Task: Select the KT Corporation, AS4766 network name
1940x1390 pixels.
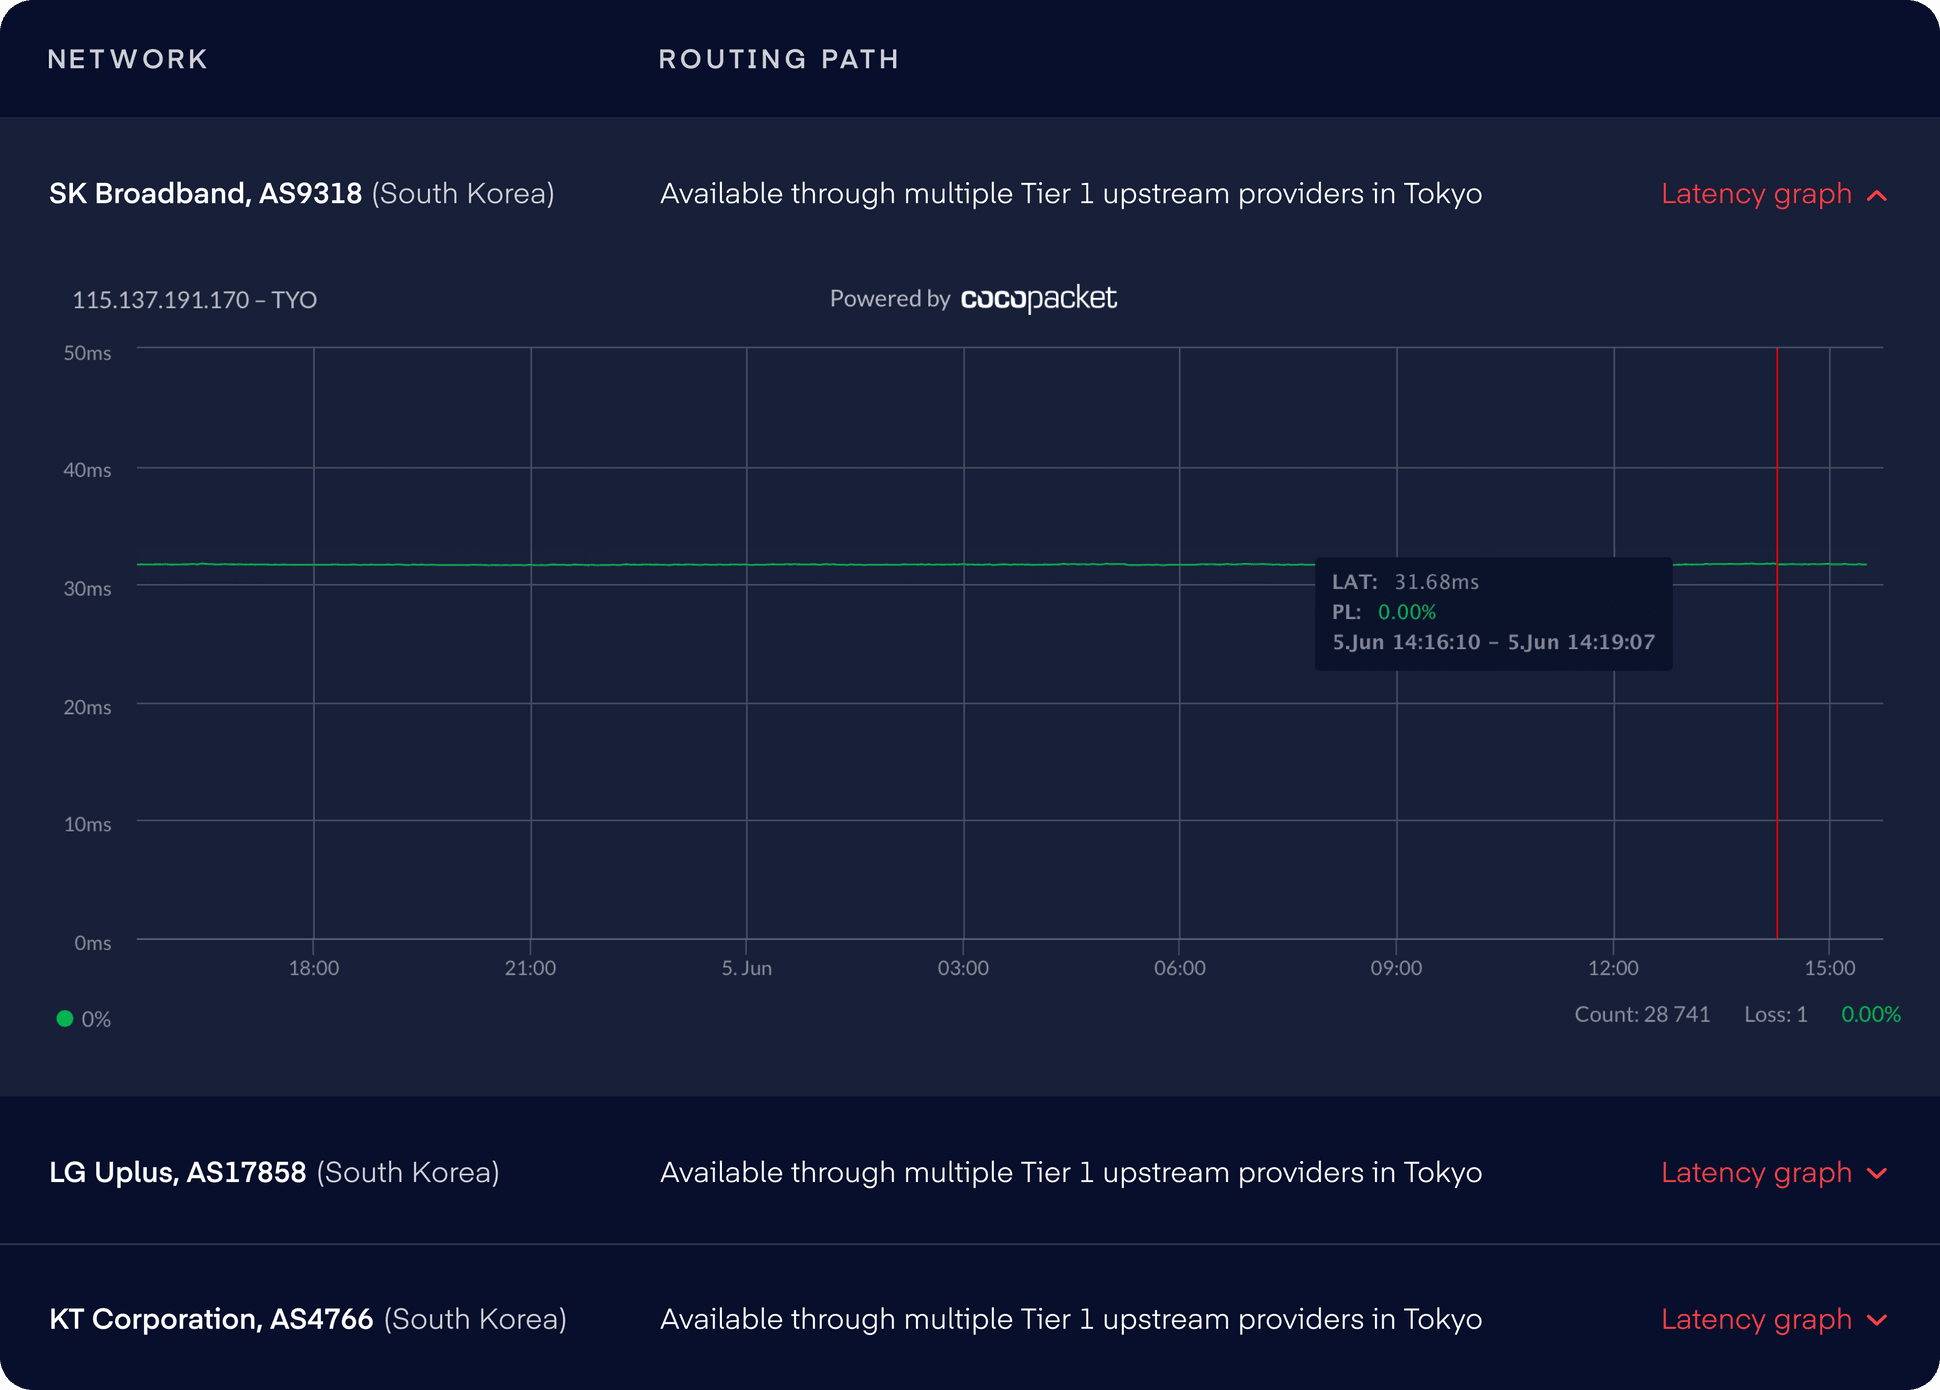Action: pyautogui.click(x=211, y=1320)
